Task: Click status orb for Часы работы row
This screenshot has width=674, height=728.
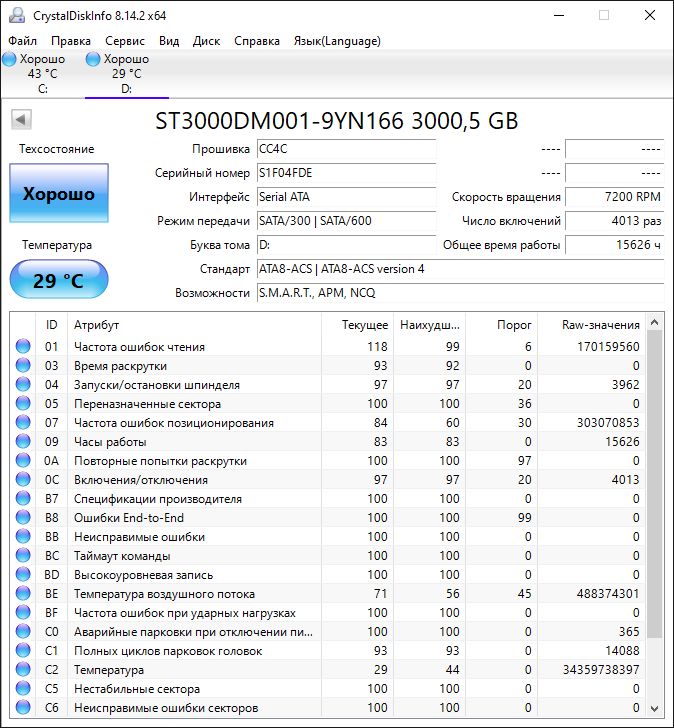Action: point(23,442)
